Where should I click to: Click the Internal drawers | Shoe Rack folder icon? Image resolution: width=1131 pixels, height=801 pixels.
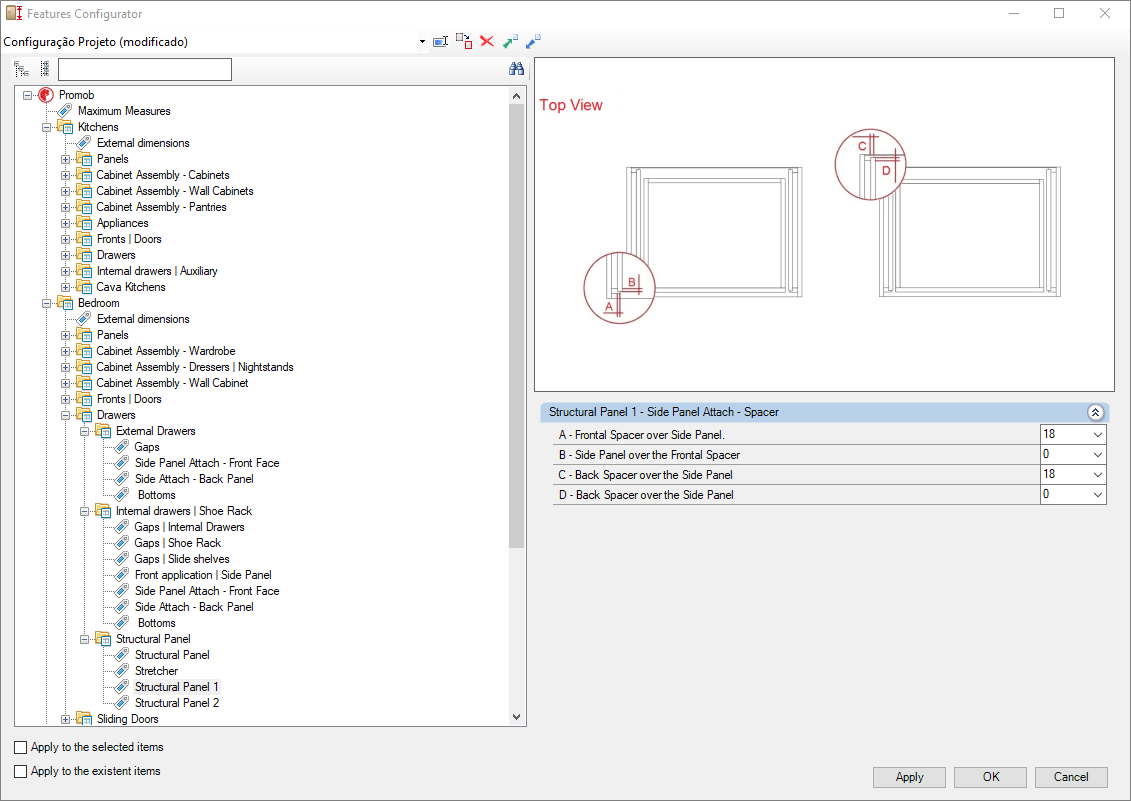102,511
